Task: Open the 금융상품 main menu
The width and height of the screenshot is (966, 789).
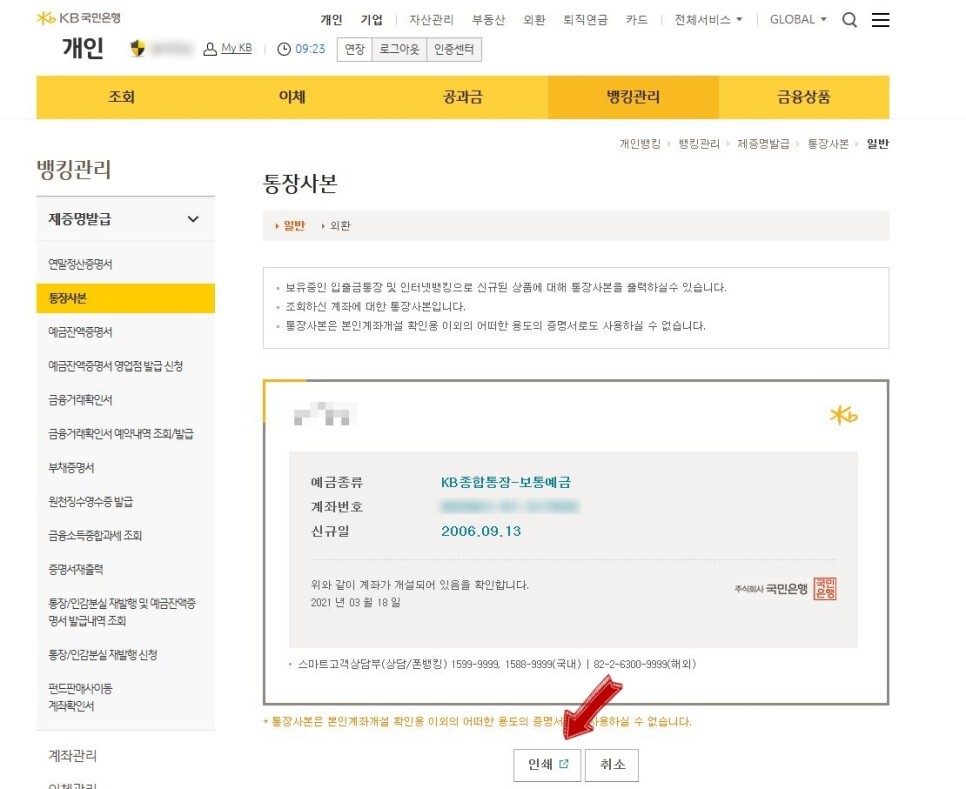Action: (804, 97)
